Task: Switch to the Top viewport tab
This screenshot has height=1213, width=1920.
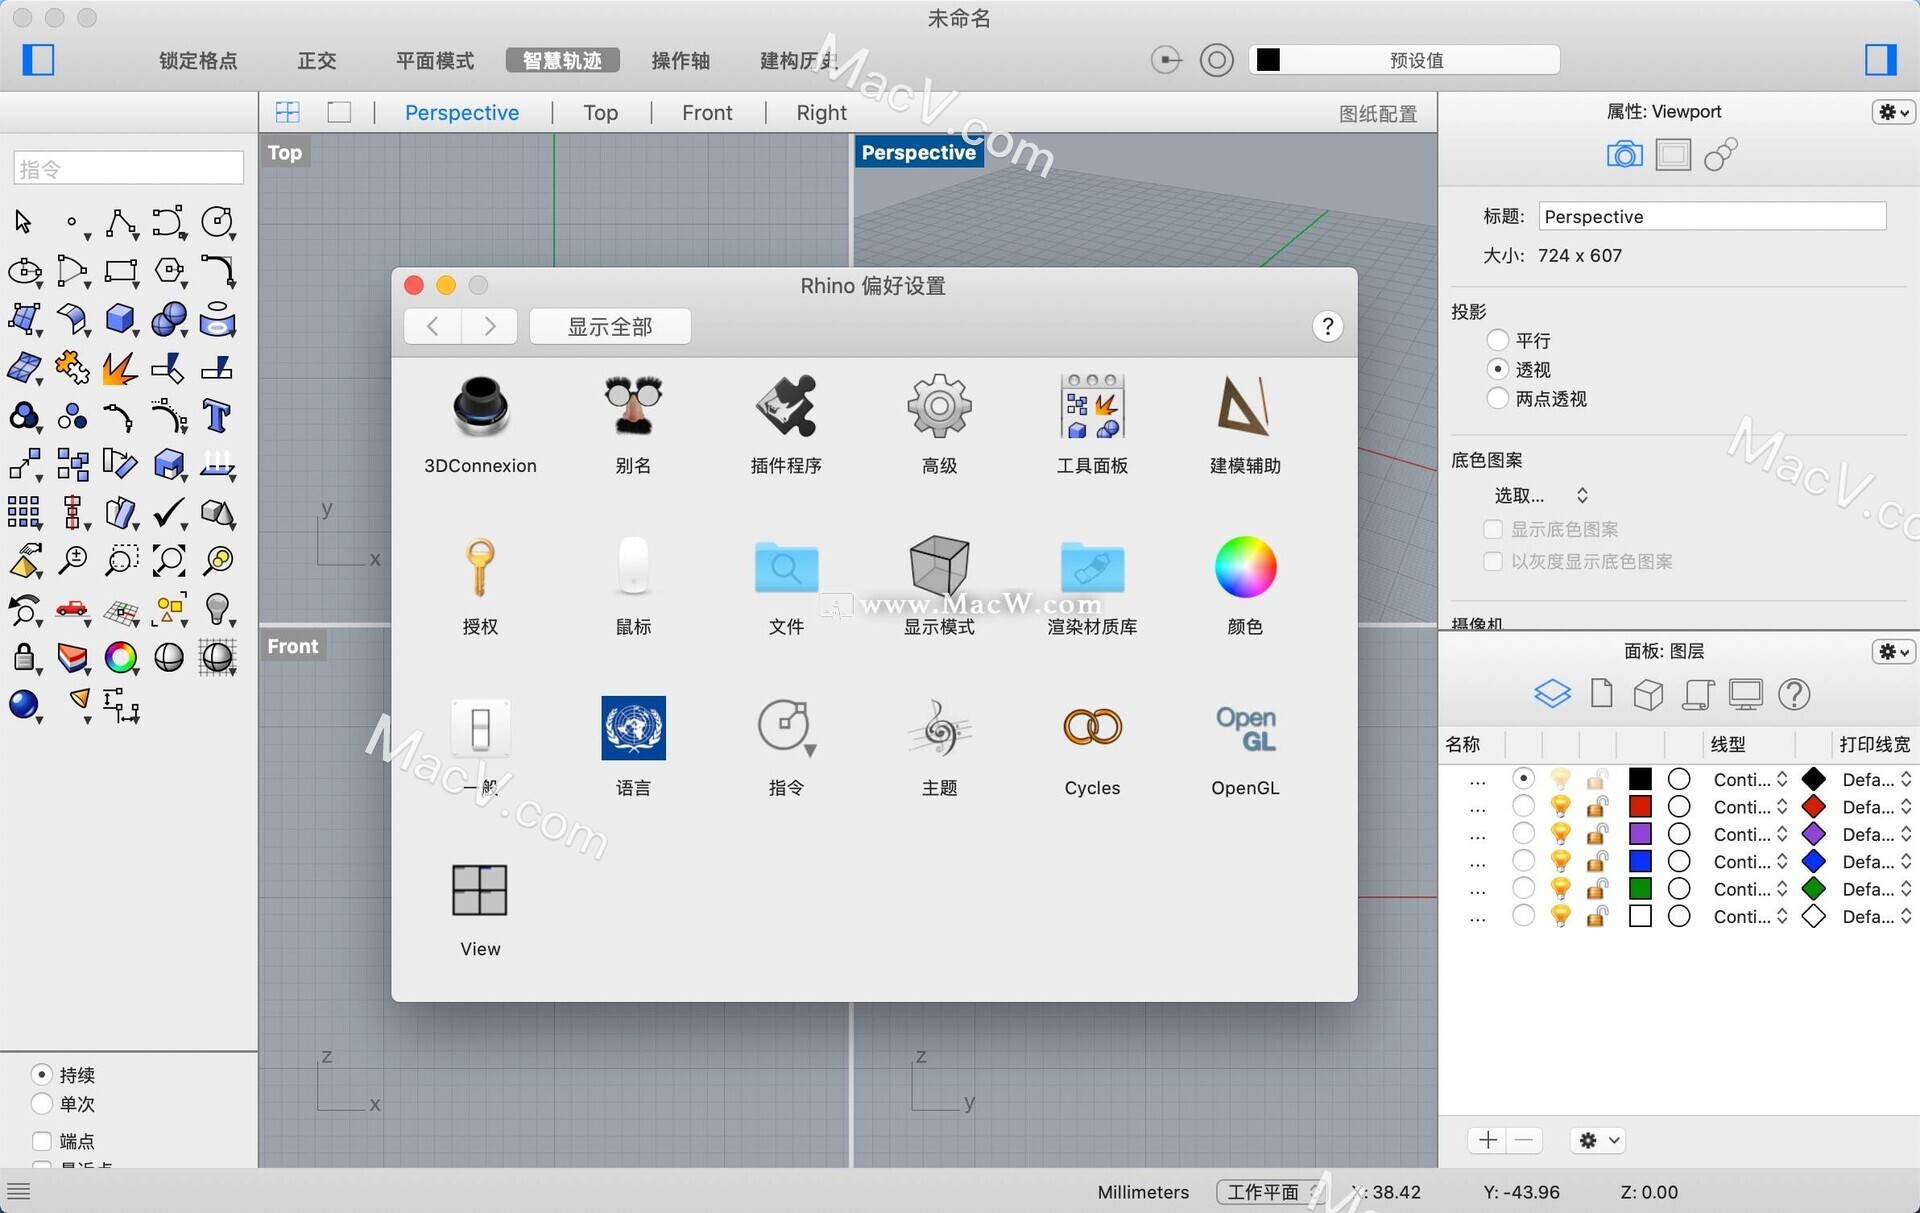Action: [599, 112]
